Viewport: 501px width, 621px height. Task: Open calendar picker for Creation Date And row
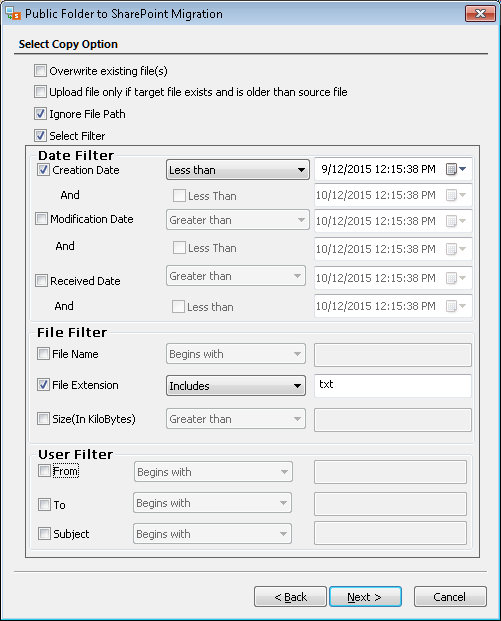click(x=456, y=195)
